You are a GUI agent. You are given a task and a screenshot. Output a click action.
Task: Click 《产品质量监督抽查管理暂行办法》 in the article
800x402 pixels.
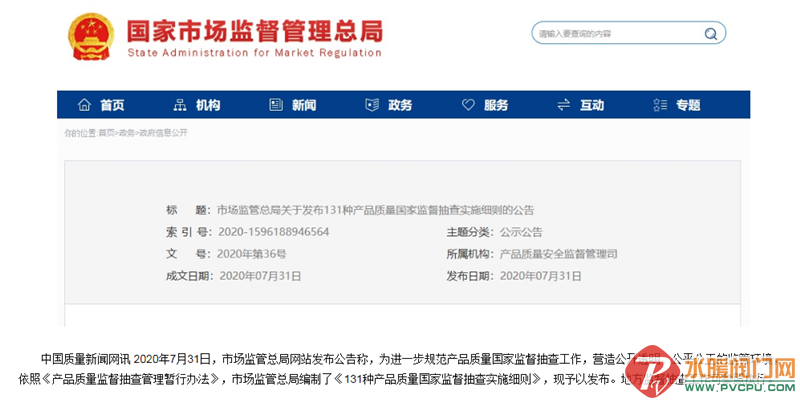[x=132, y=380]
